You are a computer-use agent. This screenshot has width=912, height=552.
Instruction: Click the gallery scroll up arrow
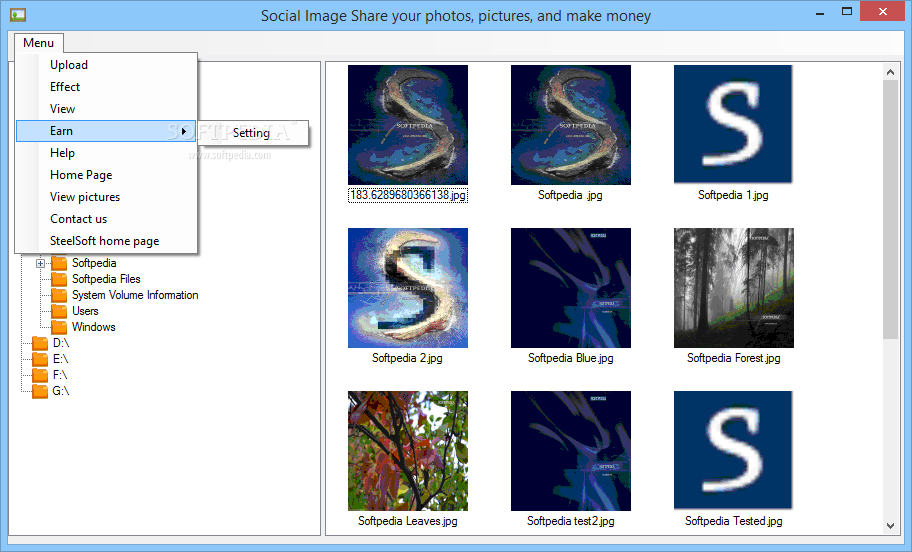[890, 72]
